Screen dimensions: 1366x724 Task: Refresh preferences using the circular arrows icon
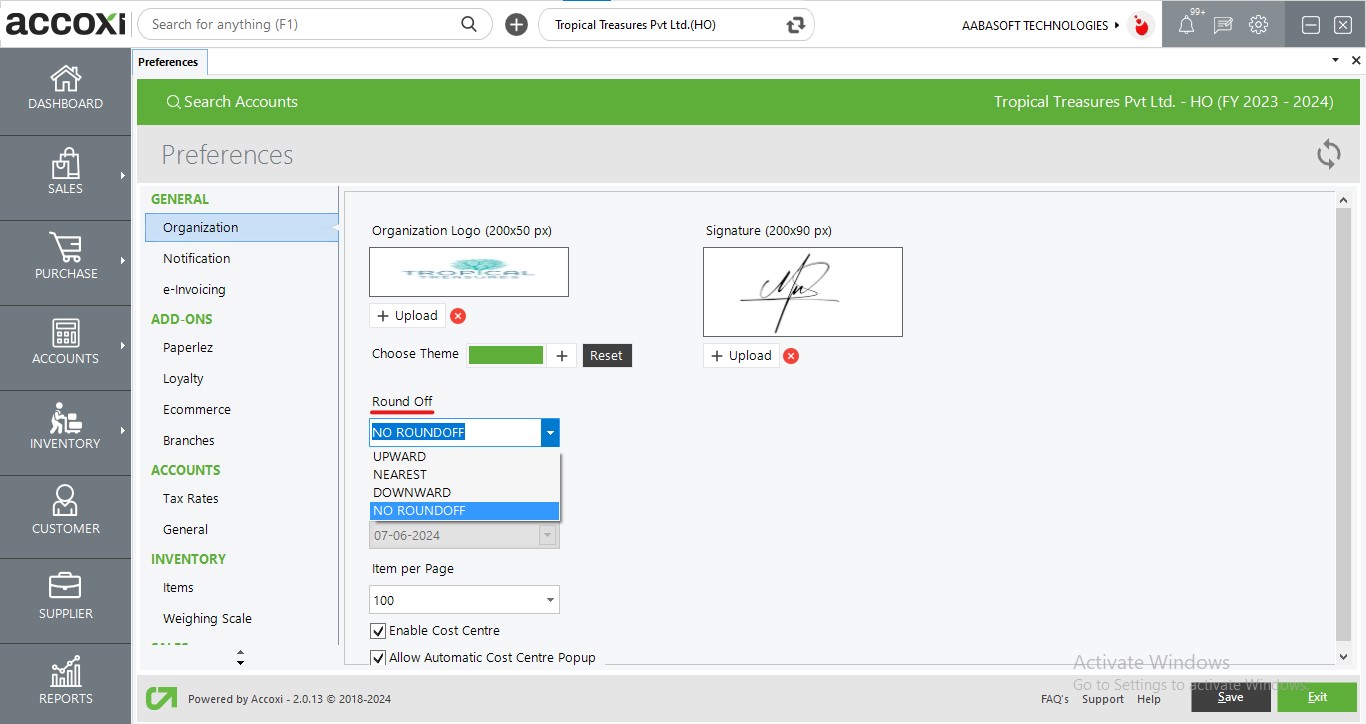coord(1328,154)
